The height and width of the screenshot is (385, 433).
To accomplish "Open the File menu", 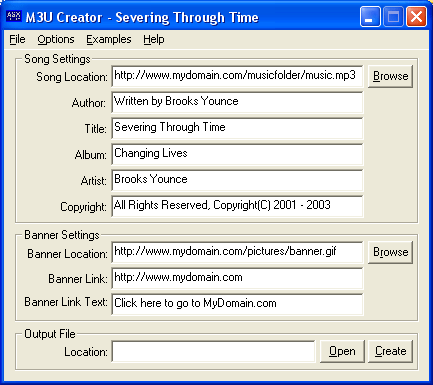I will click(17, 39).
